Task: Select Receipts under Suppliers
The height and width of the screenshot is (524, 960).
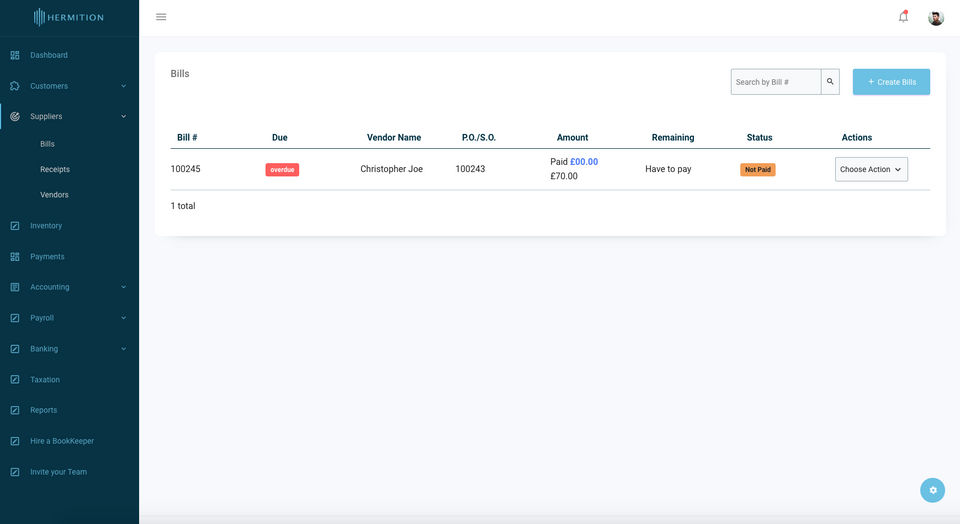Action: tap(55, 170)
